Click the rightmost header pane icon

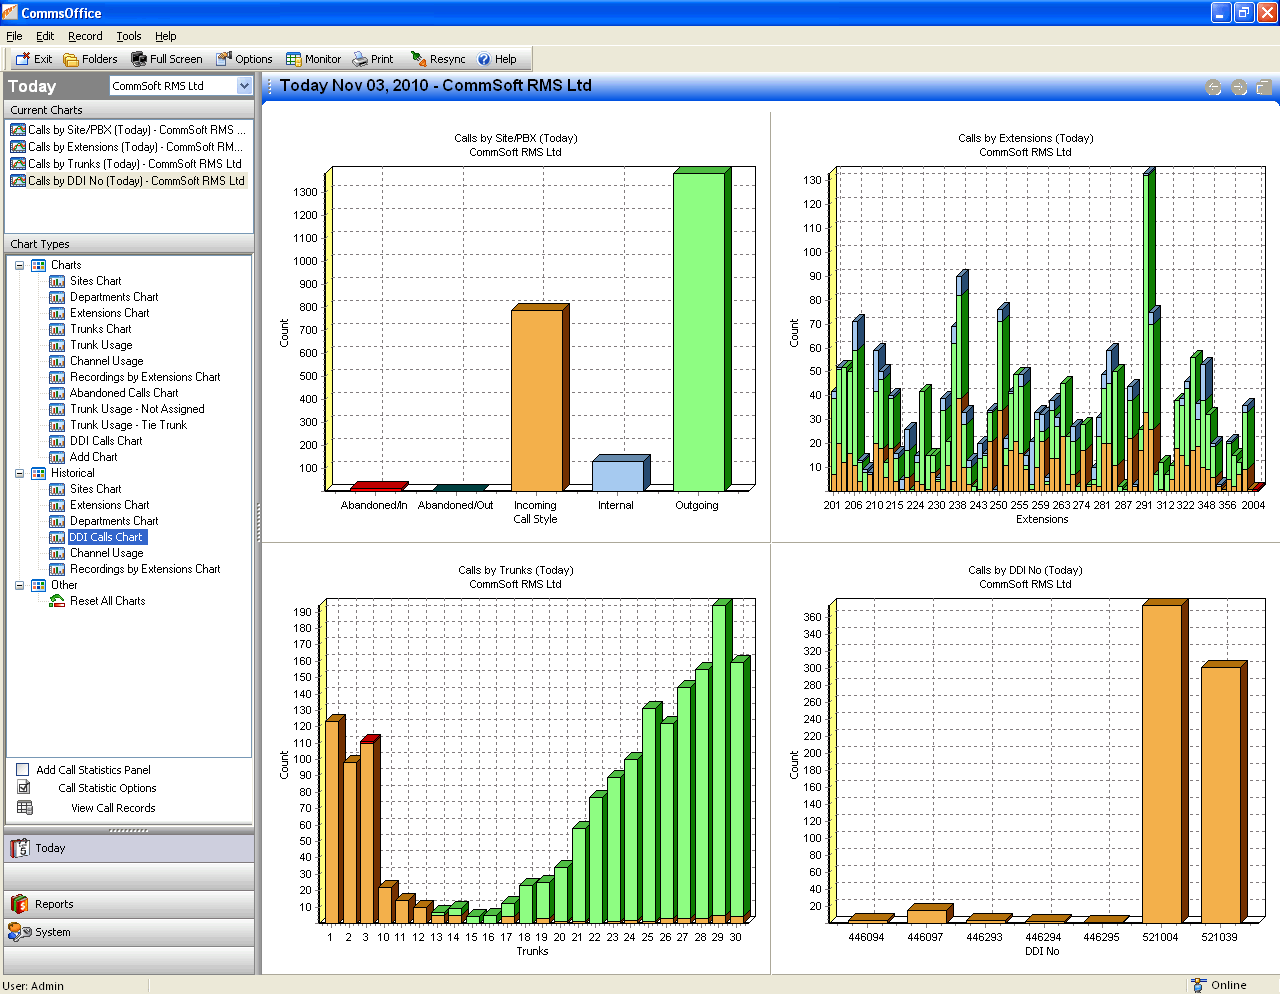pos(1264,87)
